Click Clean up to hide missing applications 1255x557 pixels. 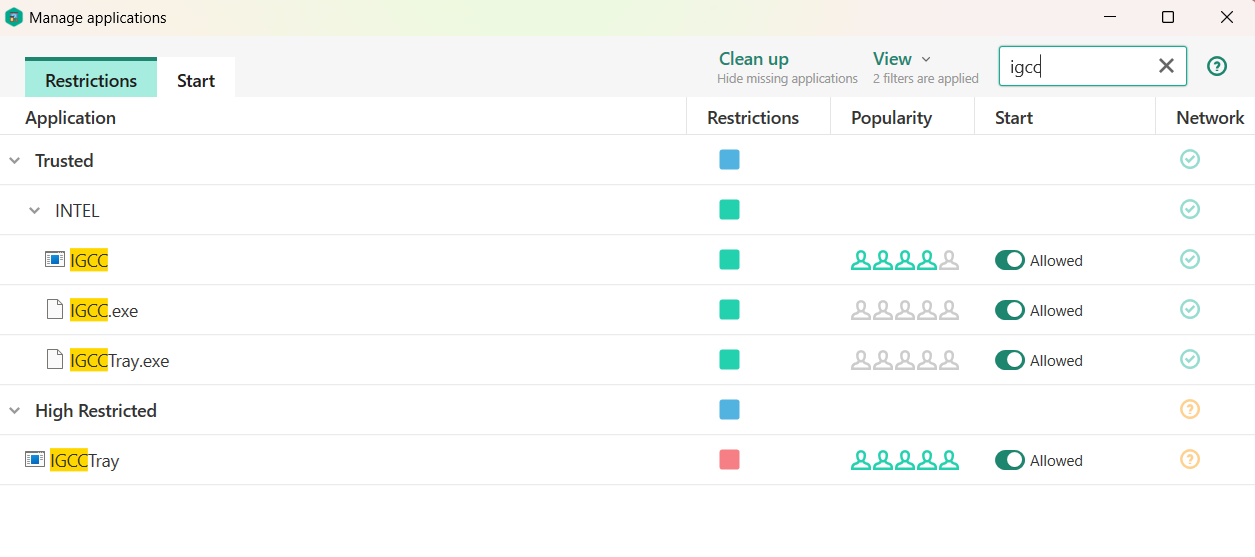(x=754, y=59)
